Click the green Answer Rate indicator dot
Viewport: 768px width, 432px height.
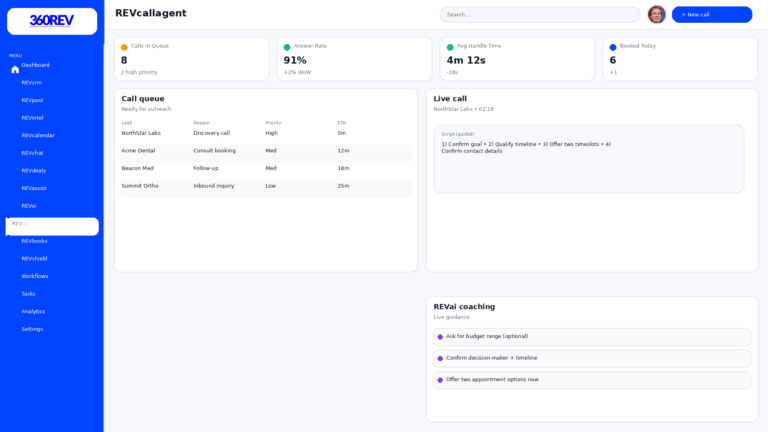point(287,47)
